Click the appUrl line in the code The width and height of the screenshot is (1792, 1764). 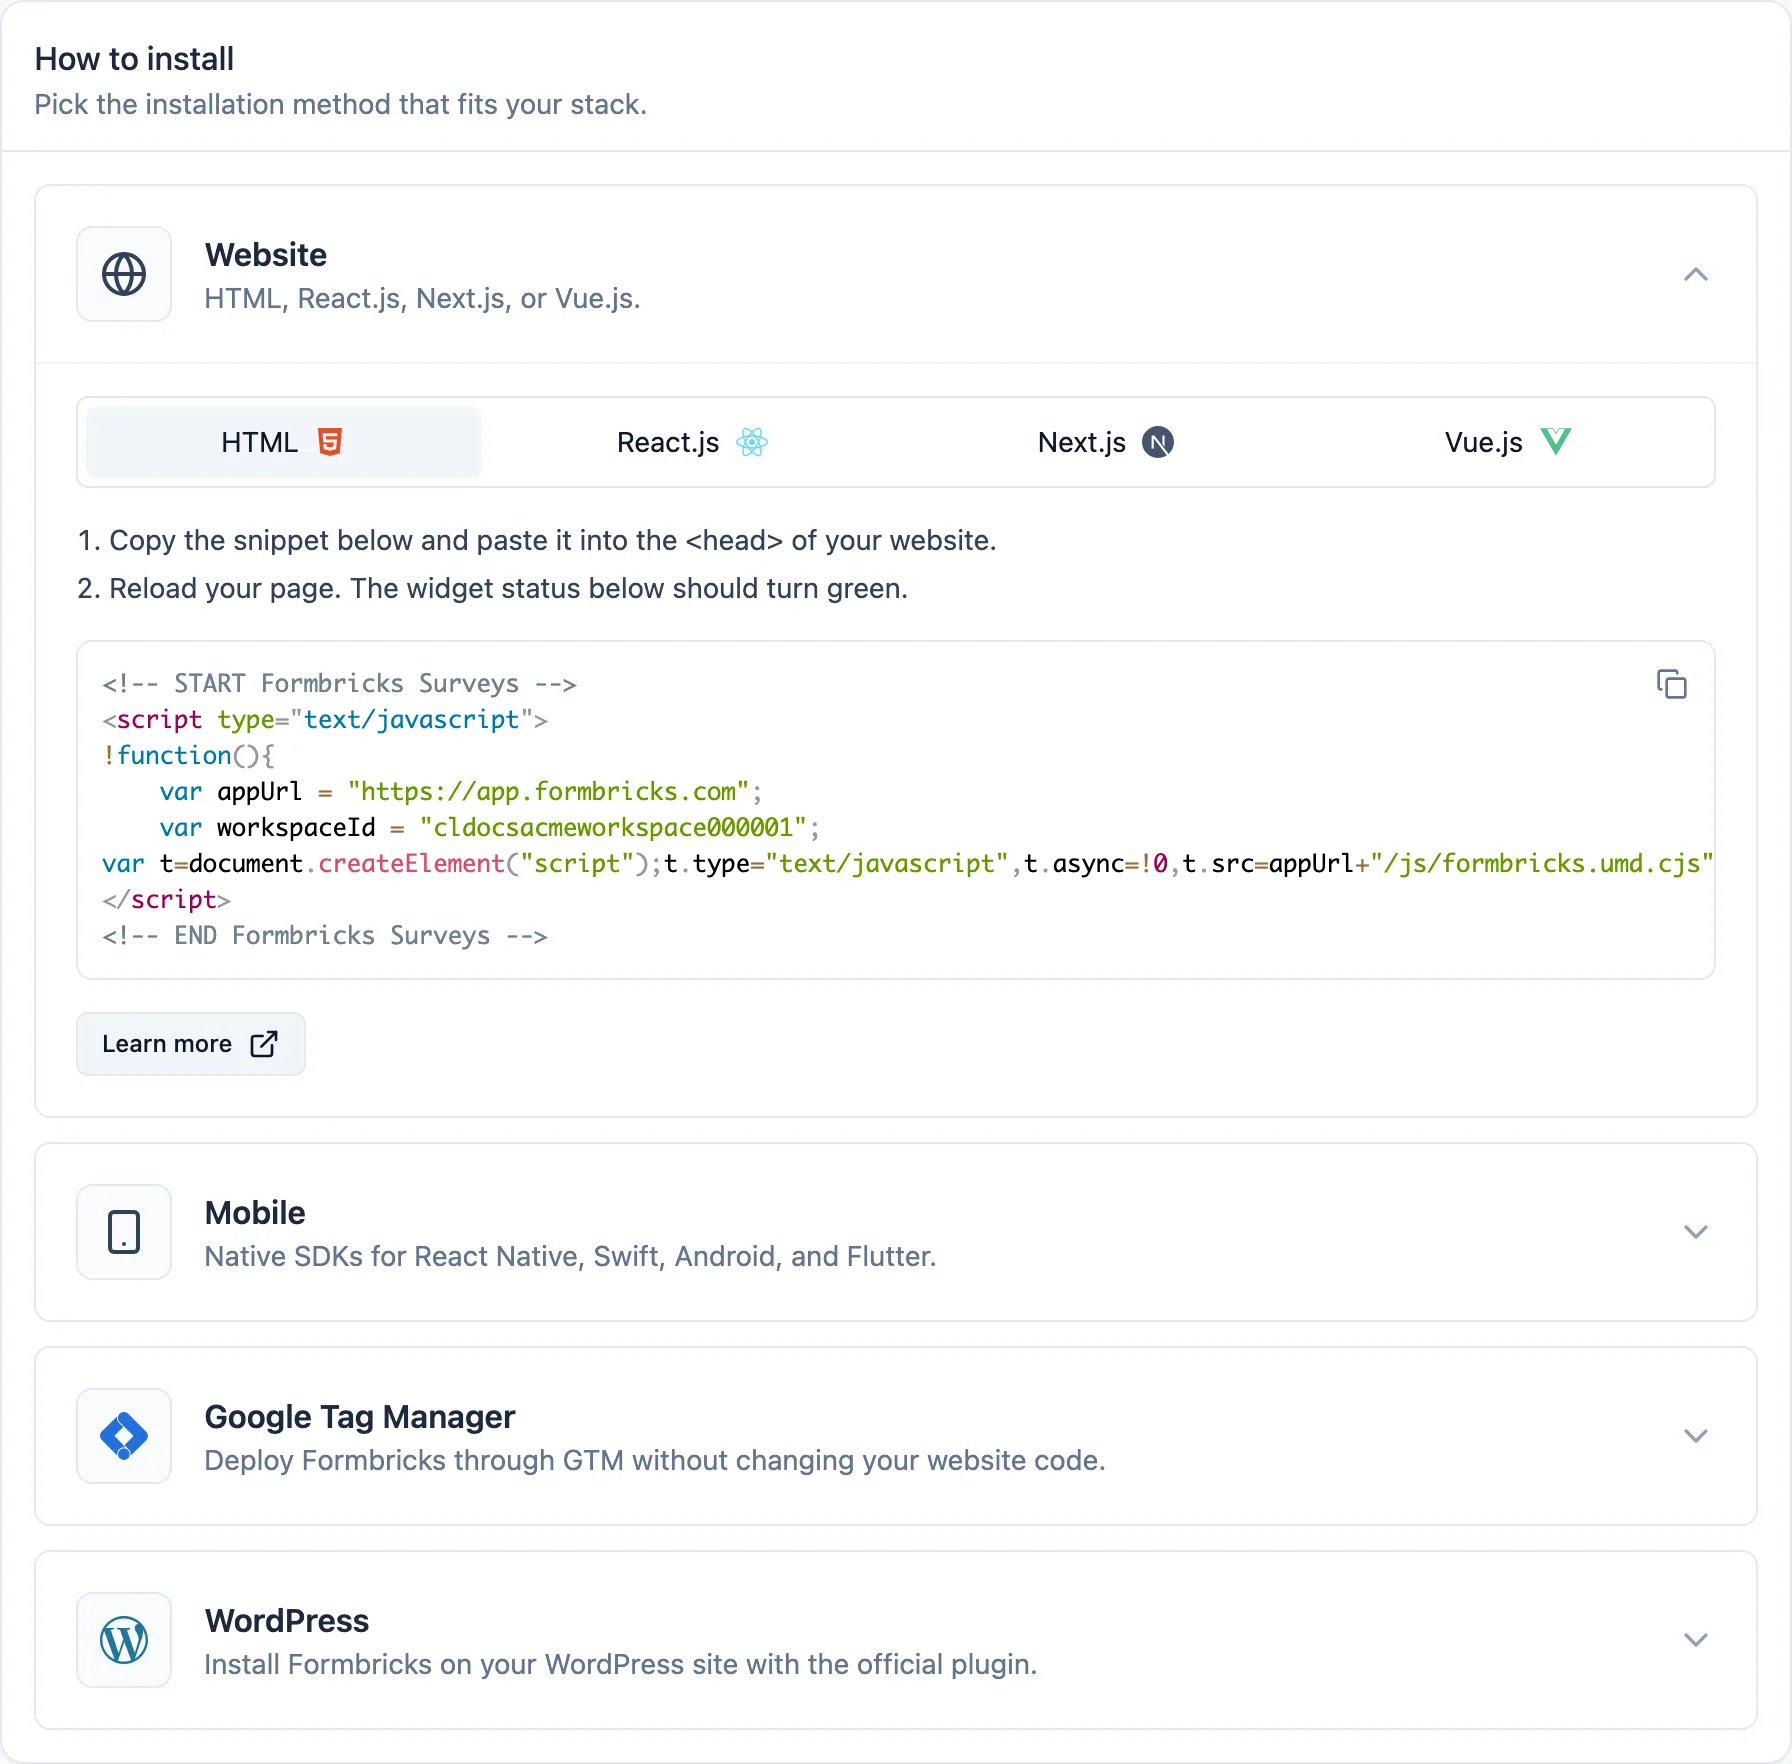pos(461,792)
